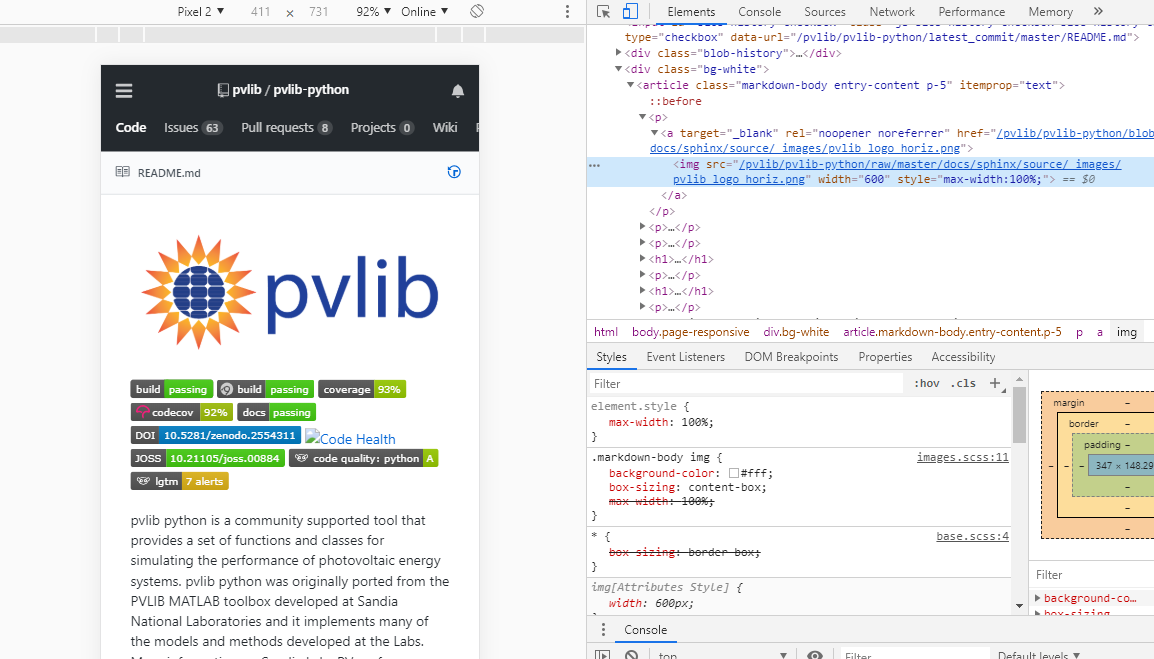1154x659 pixels.
Task: Click the code quality python badge
Action: pos(364,458)
